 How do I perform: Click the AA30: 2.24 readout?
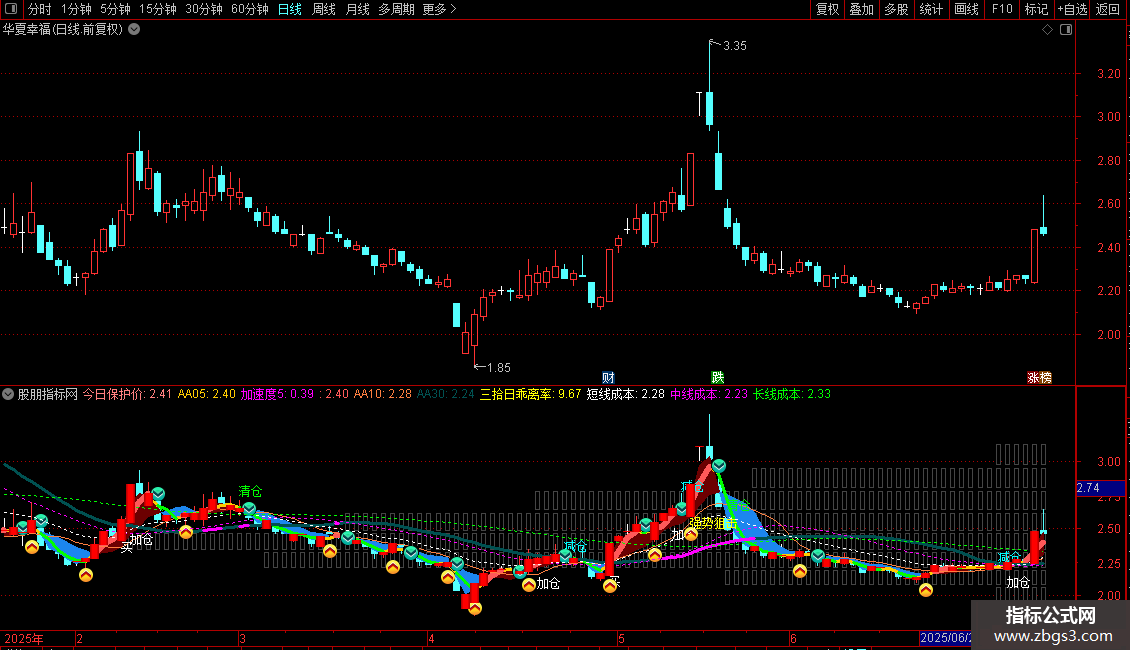pyautogui.click(x=446, y=394)
